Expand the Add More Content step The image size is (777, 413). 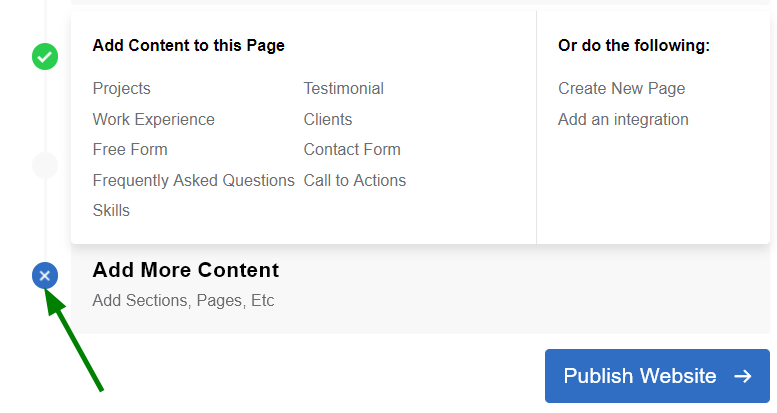point(186,270)
